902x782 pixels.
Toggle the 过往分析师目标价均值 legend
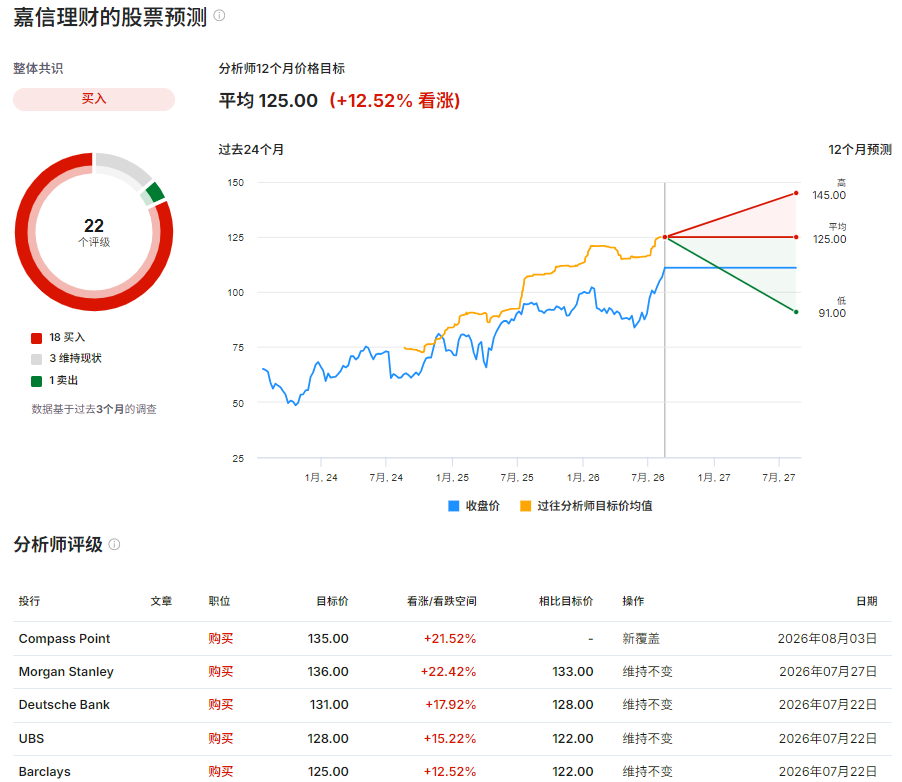pyautogui.click(x=586, y=506)
